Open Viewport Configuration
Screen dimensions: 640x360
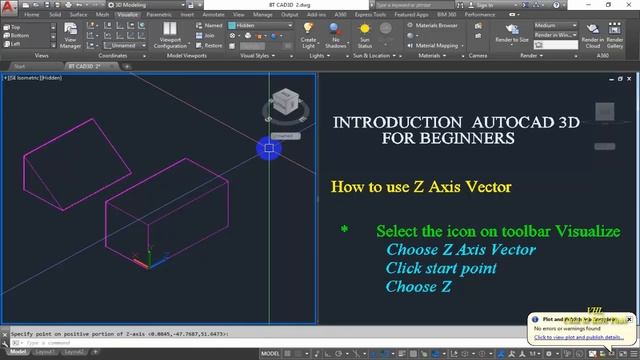coord(170,36)
